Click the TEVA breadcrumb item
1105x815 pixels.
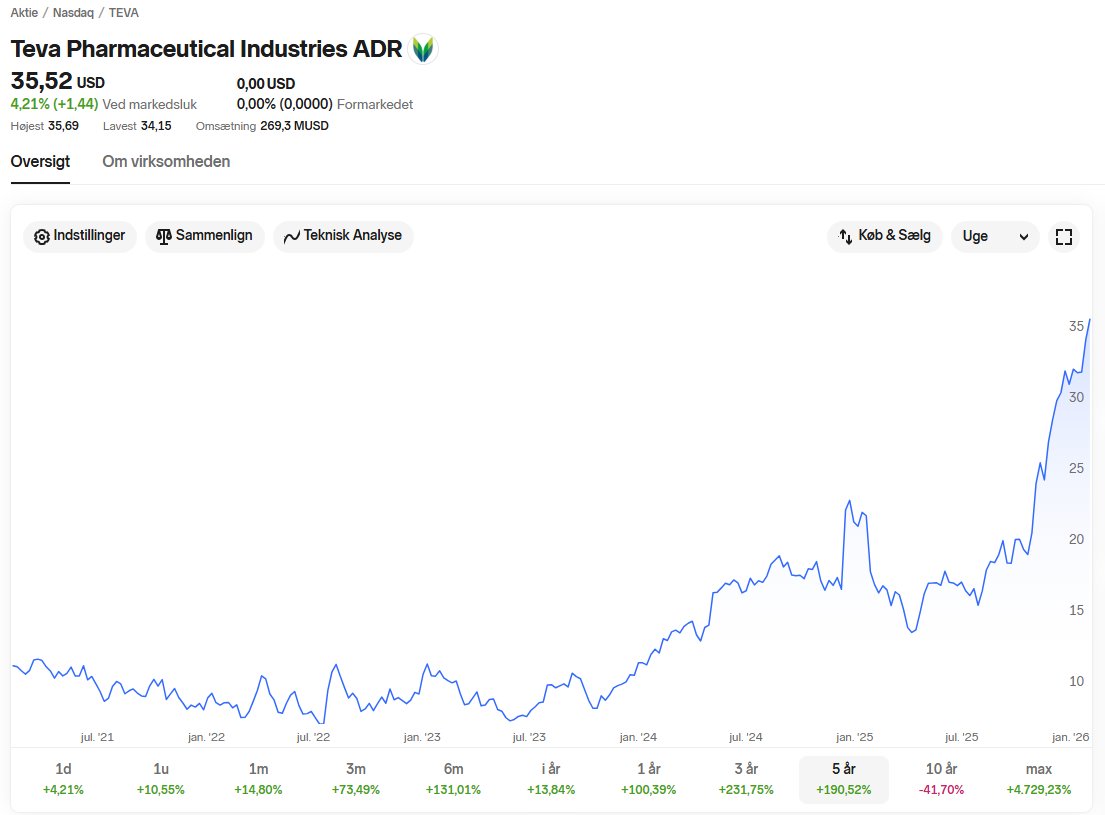(123, 13)
